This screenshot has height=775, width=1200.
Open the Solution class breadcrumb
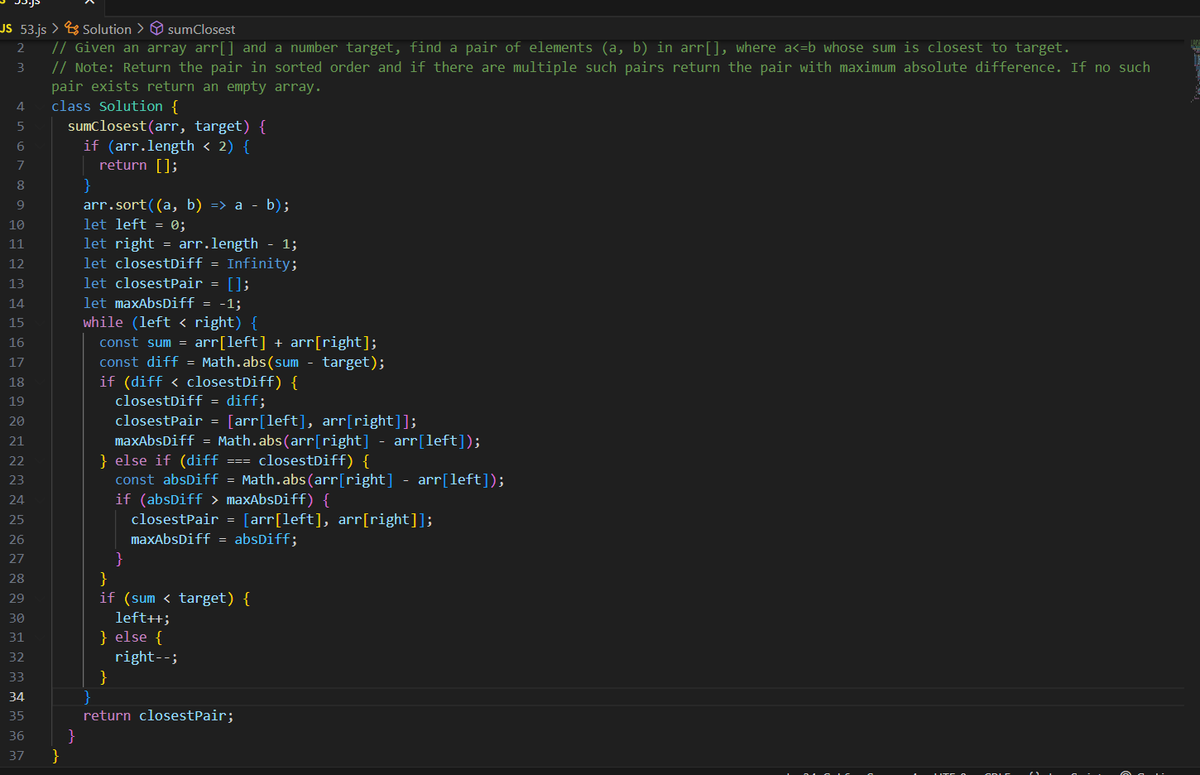click(99, 29)
